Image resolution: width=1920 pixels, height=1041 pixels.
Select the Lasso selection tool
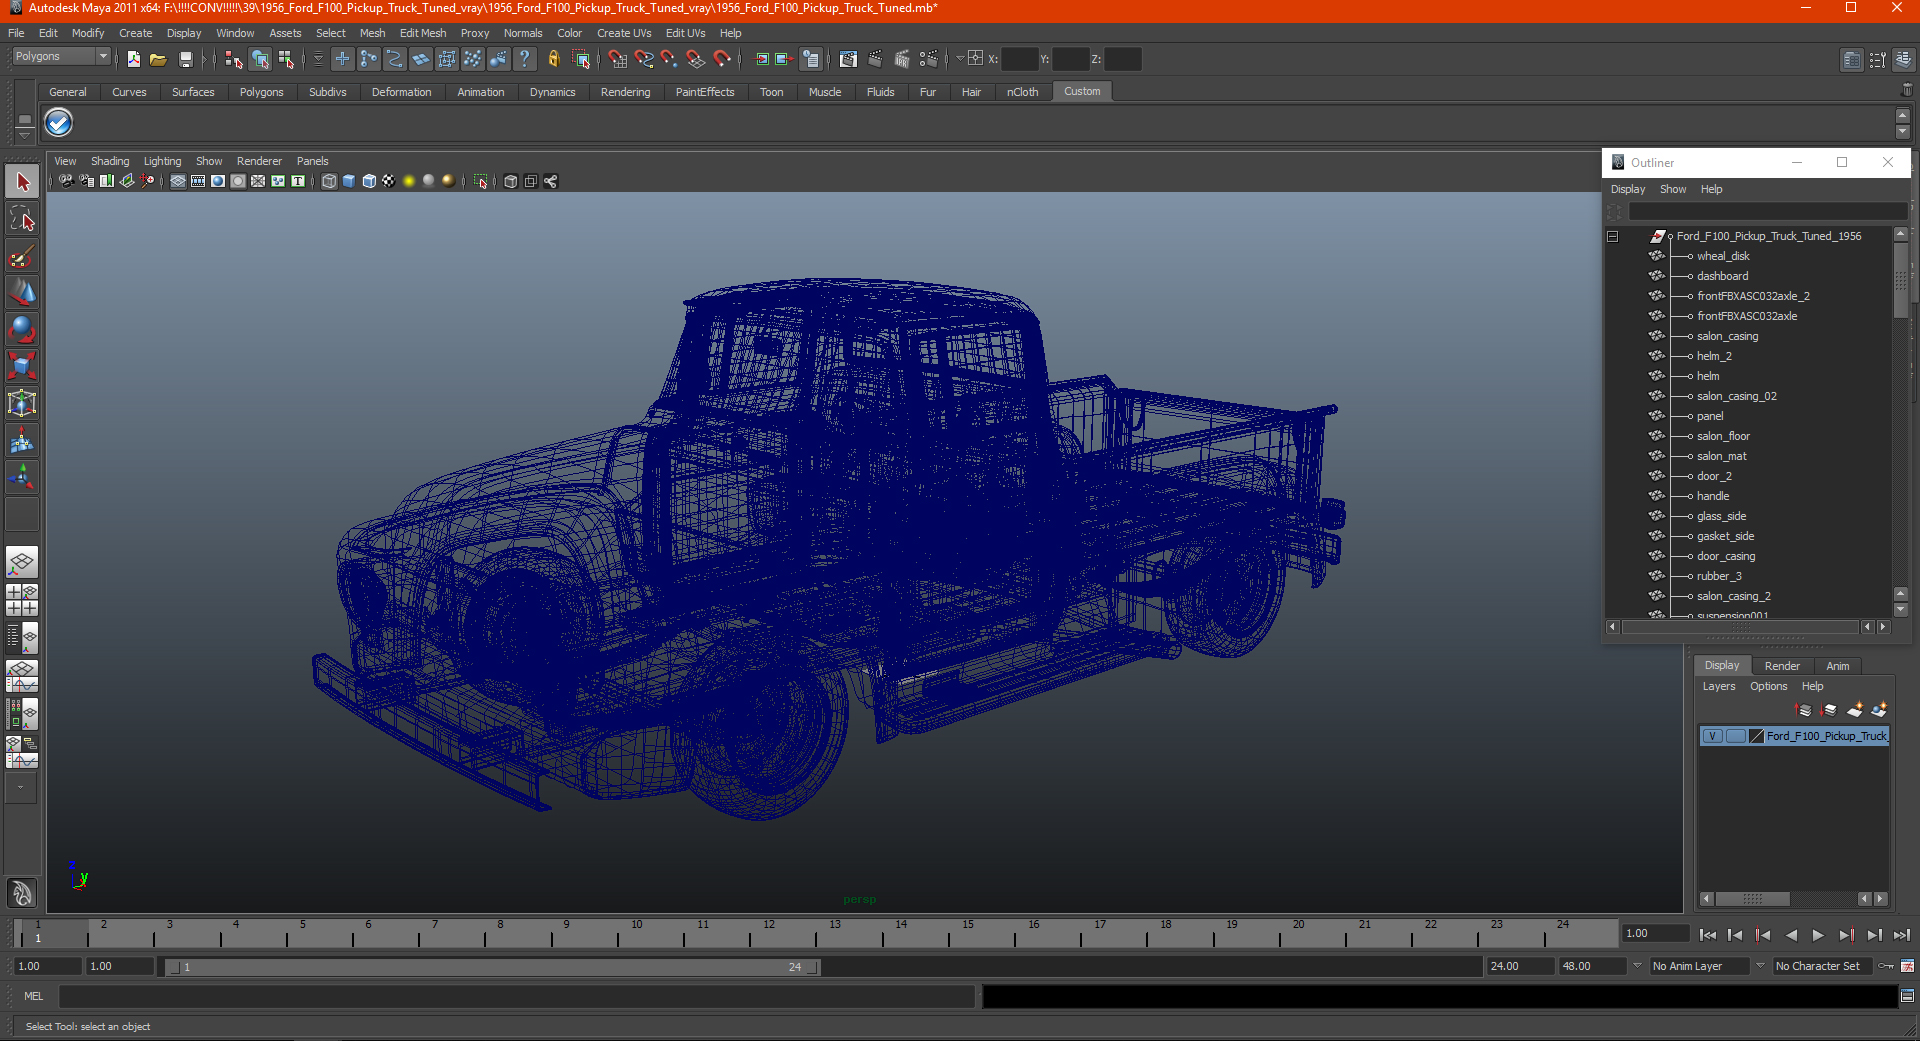[x=22, y=219]
